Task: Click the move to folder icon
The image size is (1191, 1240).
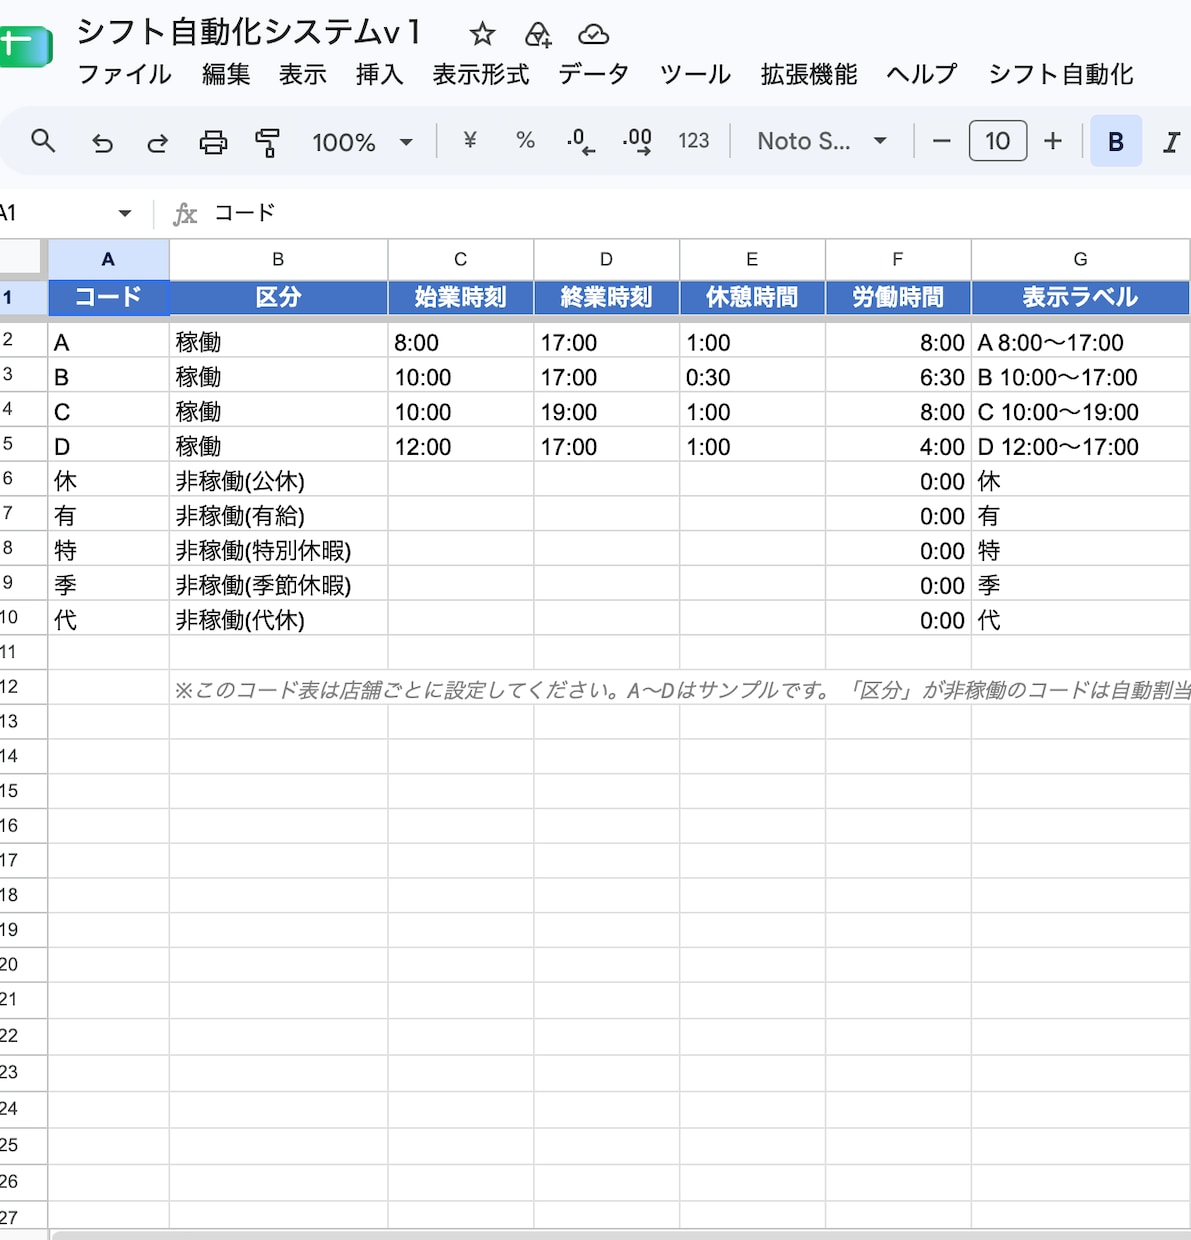Action: point(538,35)
